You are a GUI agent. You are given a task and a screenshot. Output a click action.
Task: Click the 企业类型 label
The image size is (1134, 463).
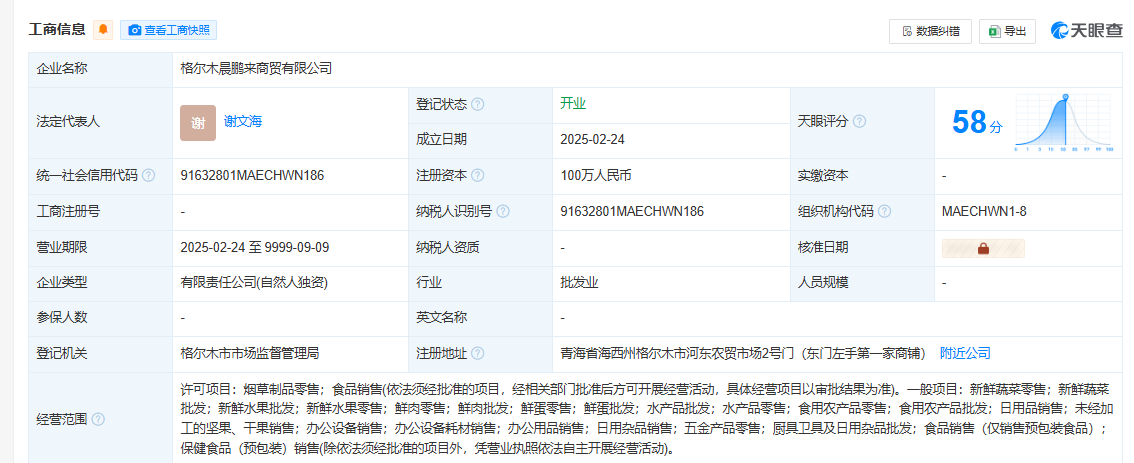tap(61, 283)
